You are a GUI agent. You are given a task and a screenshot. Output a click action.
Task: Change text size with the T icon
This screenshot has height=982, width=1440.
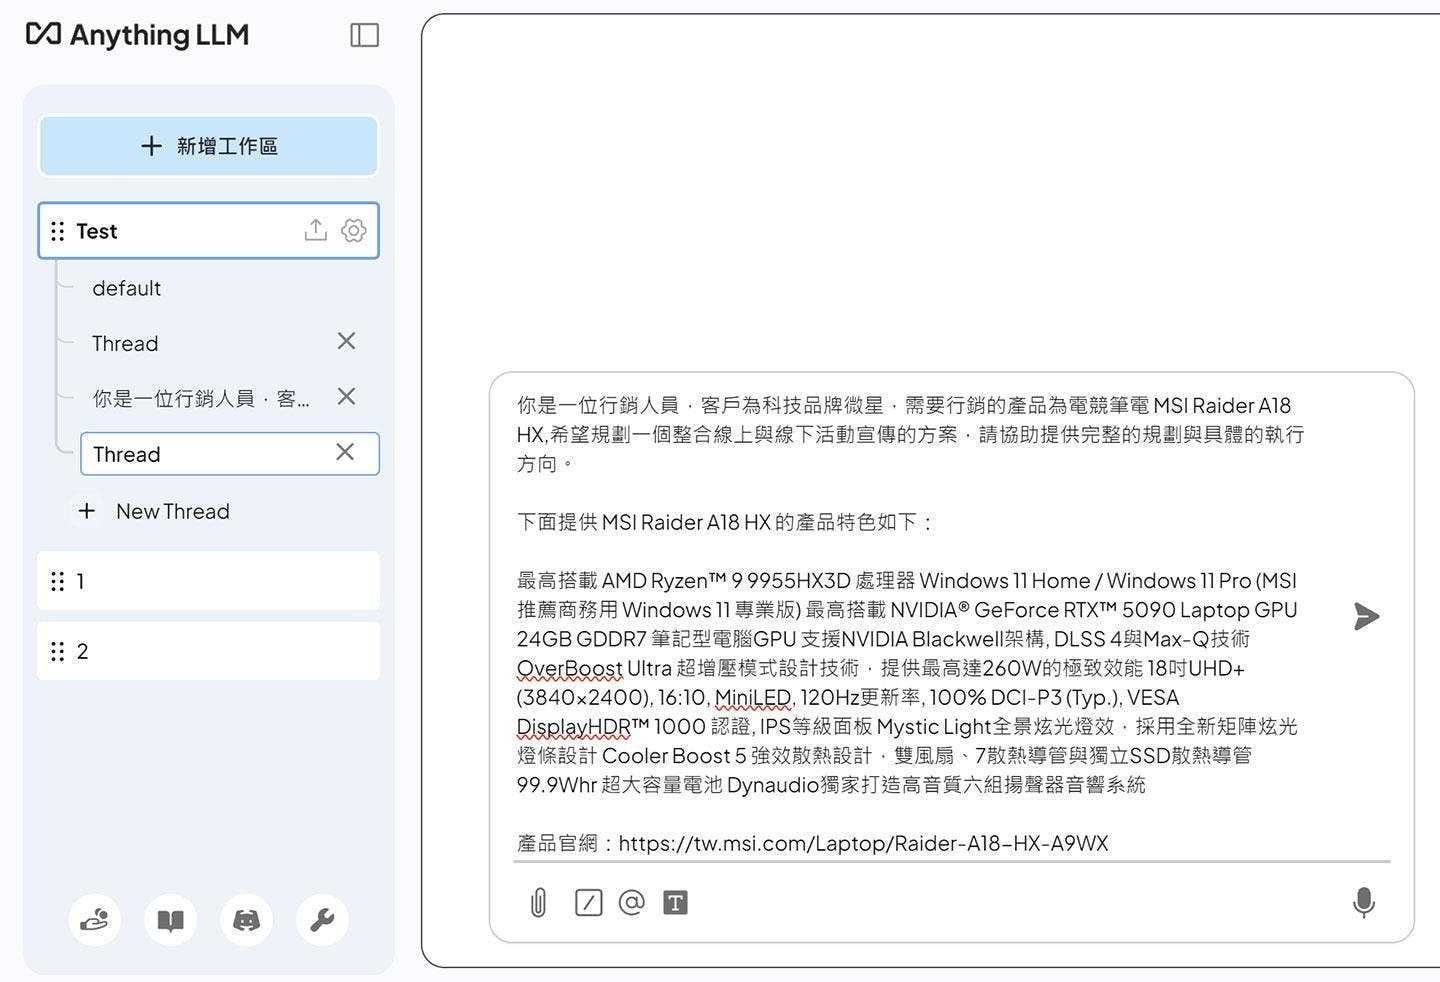[676, 903]
